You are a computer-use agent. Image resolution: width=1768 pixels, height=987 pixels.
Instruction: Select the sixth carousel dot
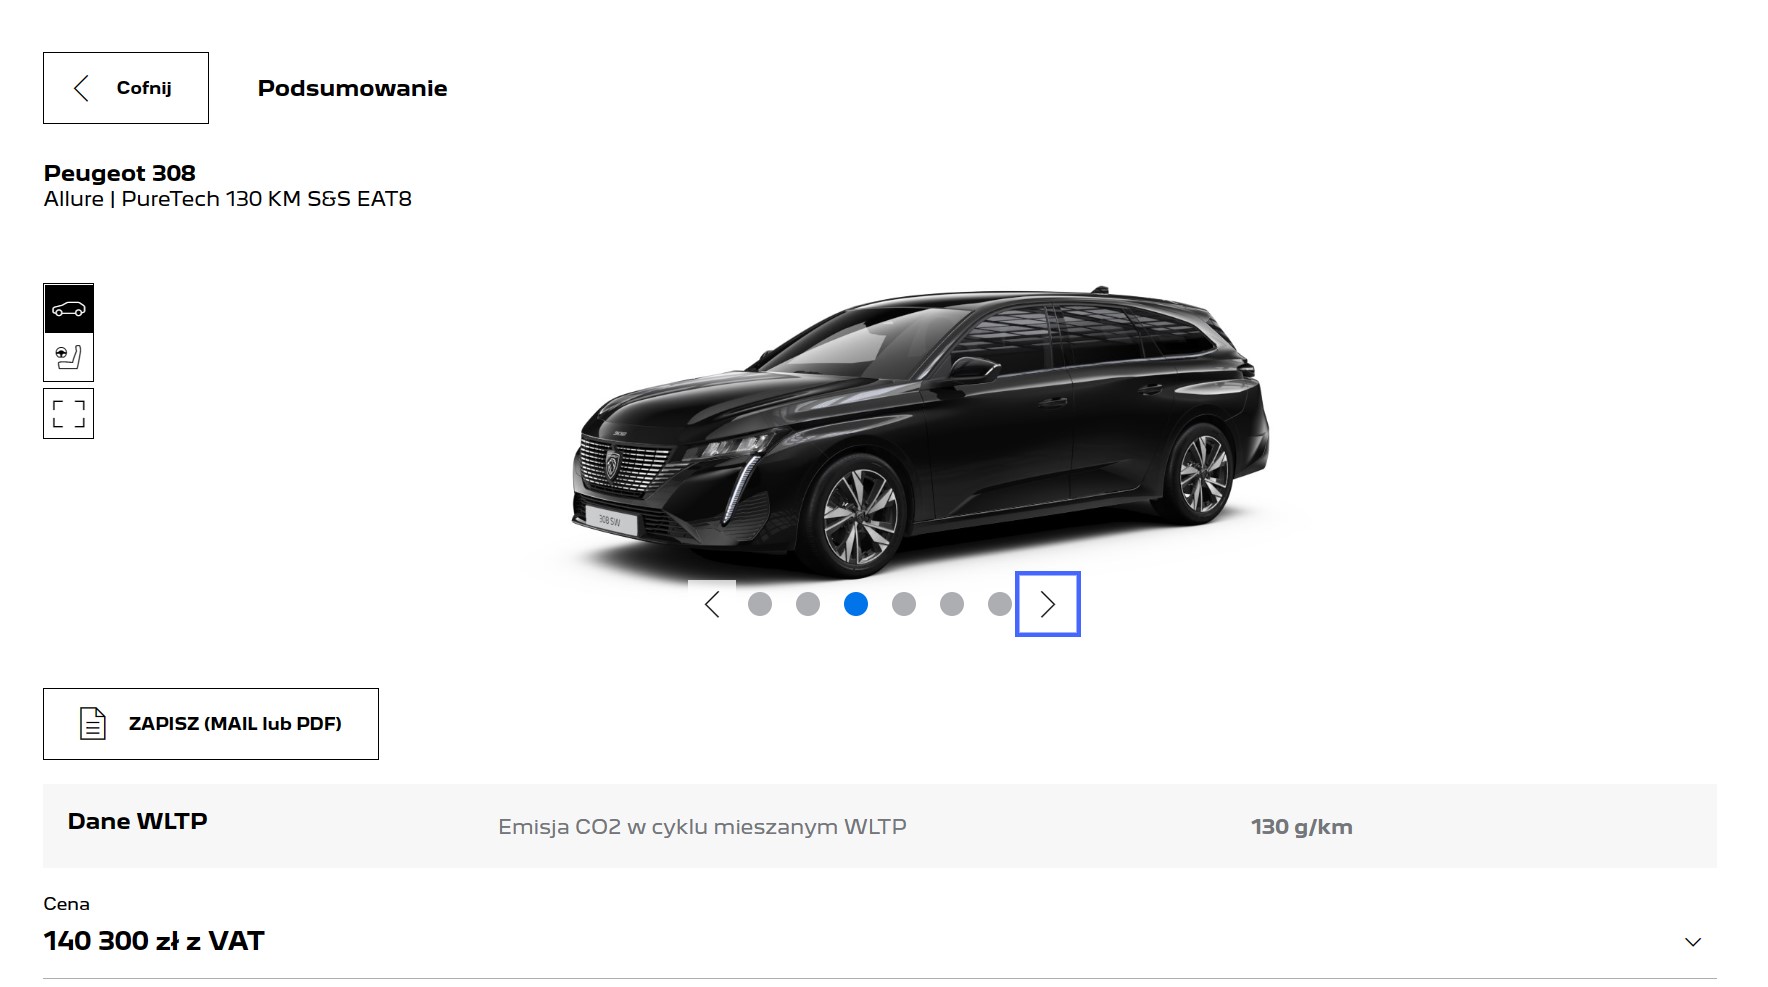point(1000,604)
